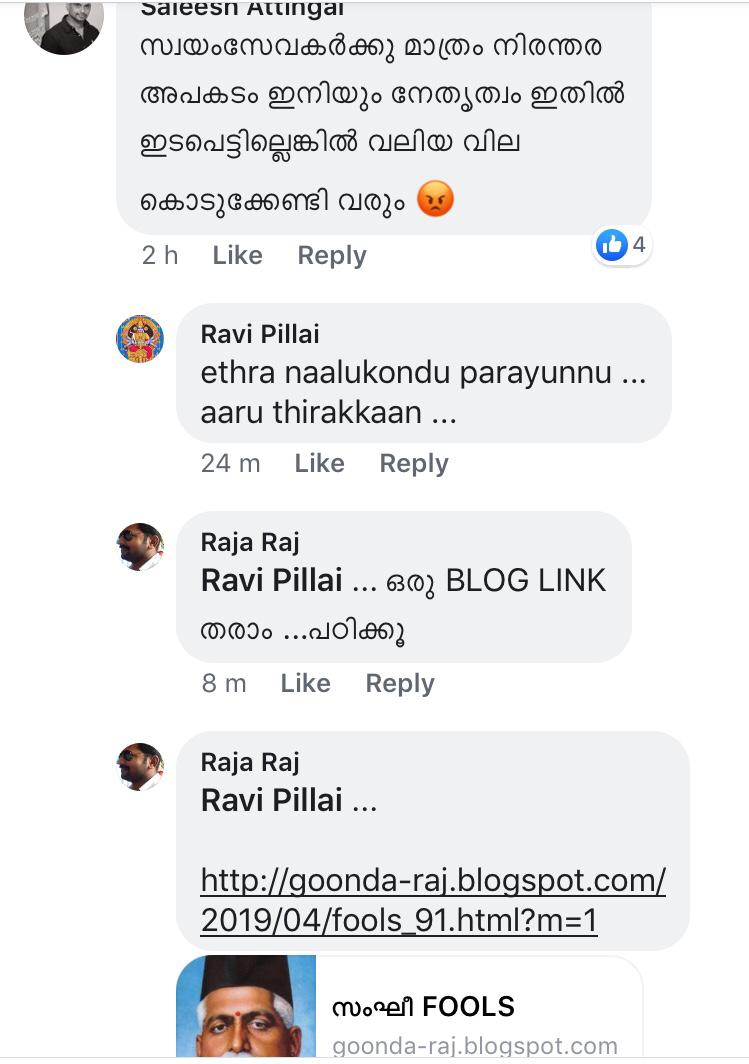
Task: Open Raja Raj's name above the blog link comment
Action: [x=250, y=542]
